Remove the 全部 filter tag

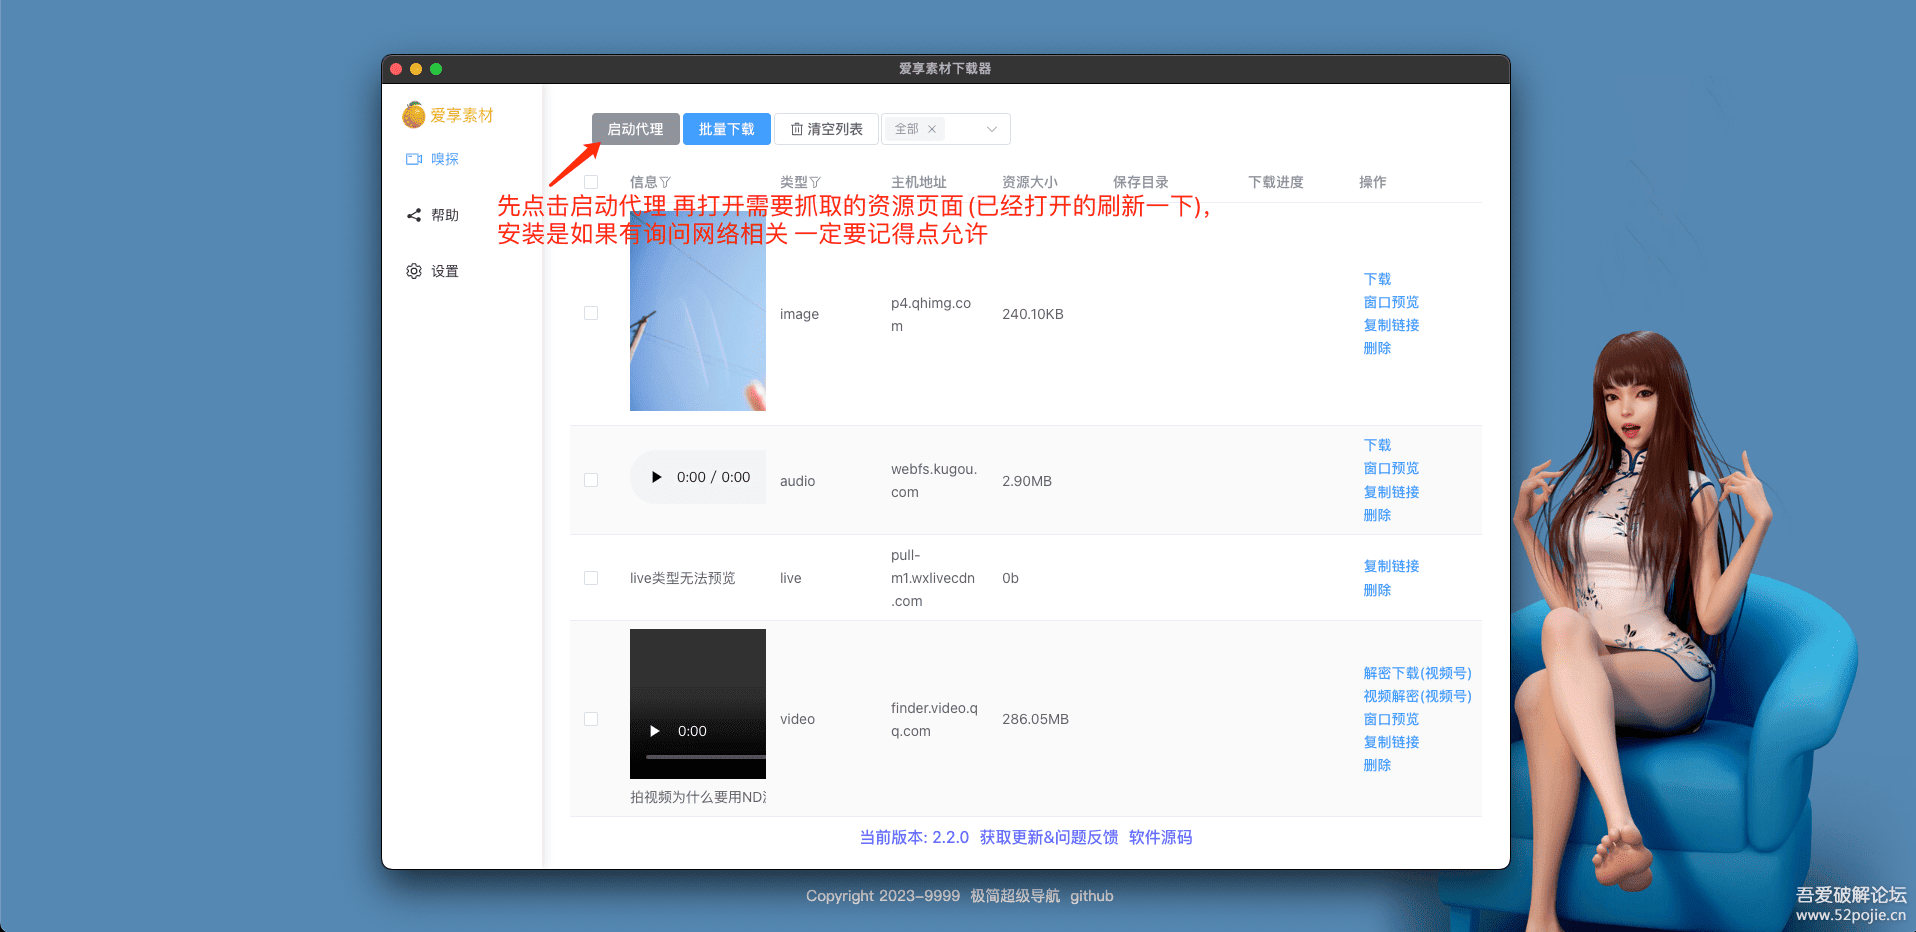click(x=932, y=129)
